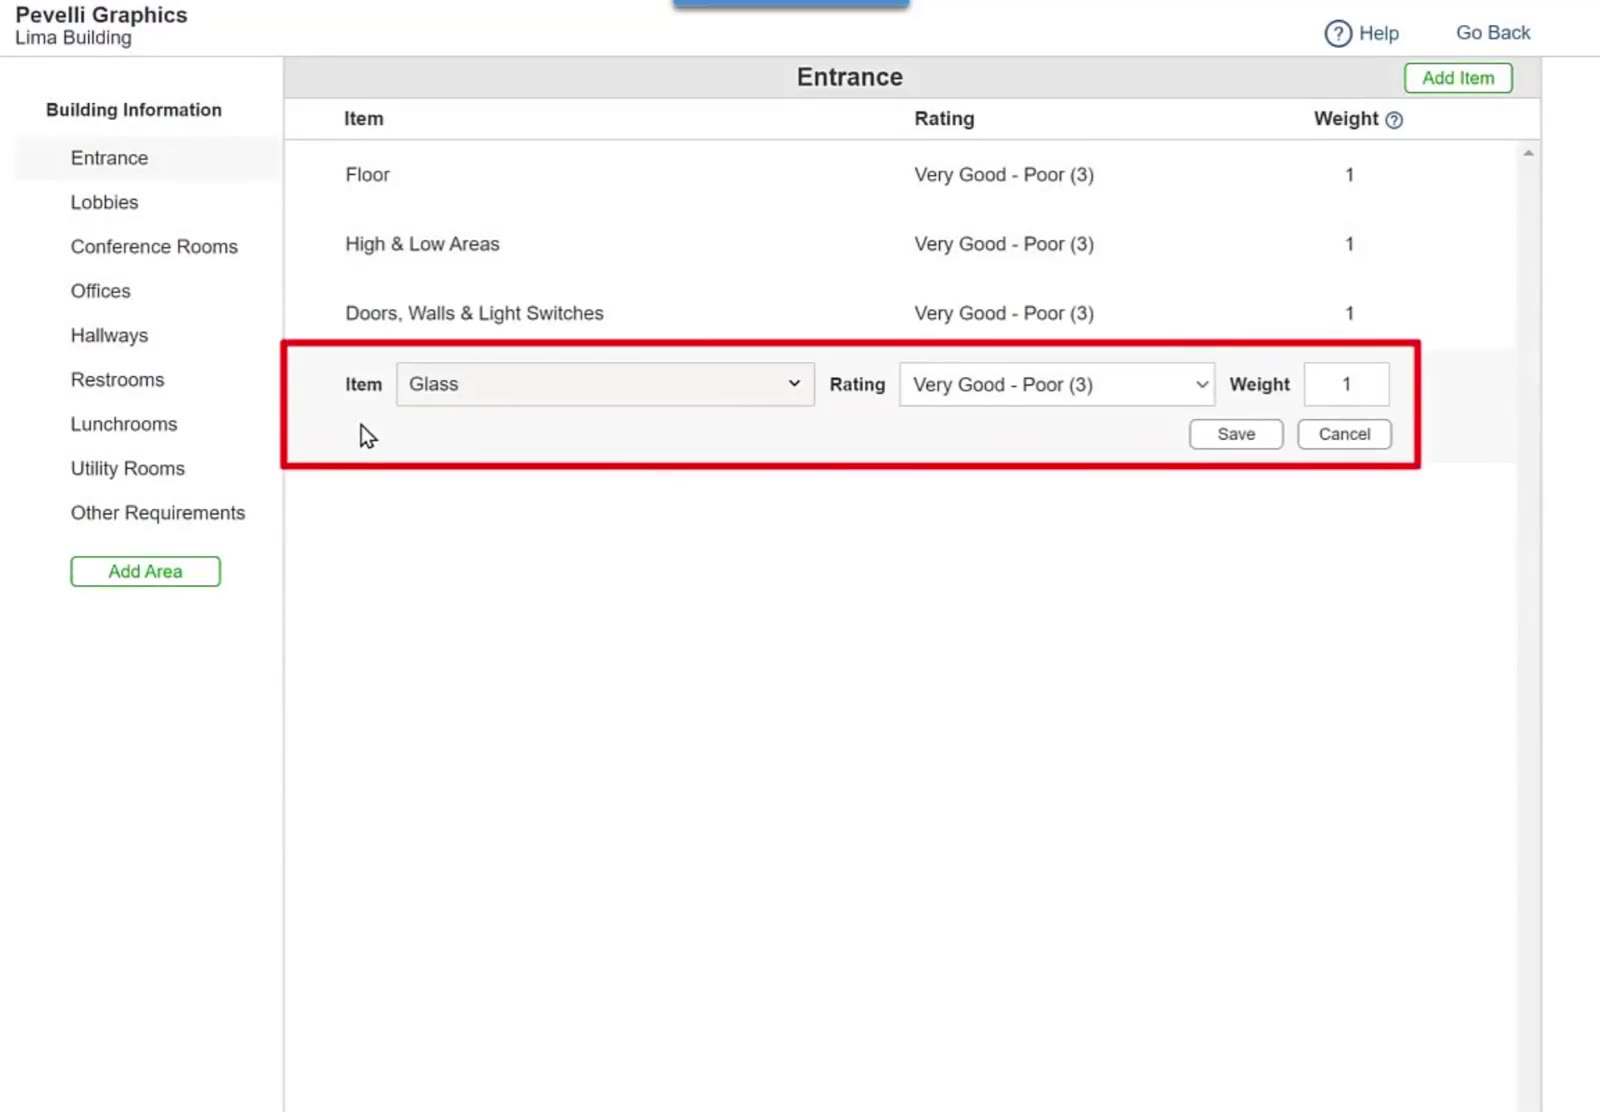Click the Add Item button
Screen dimensions: 1600x1112
point(1458,78)
